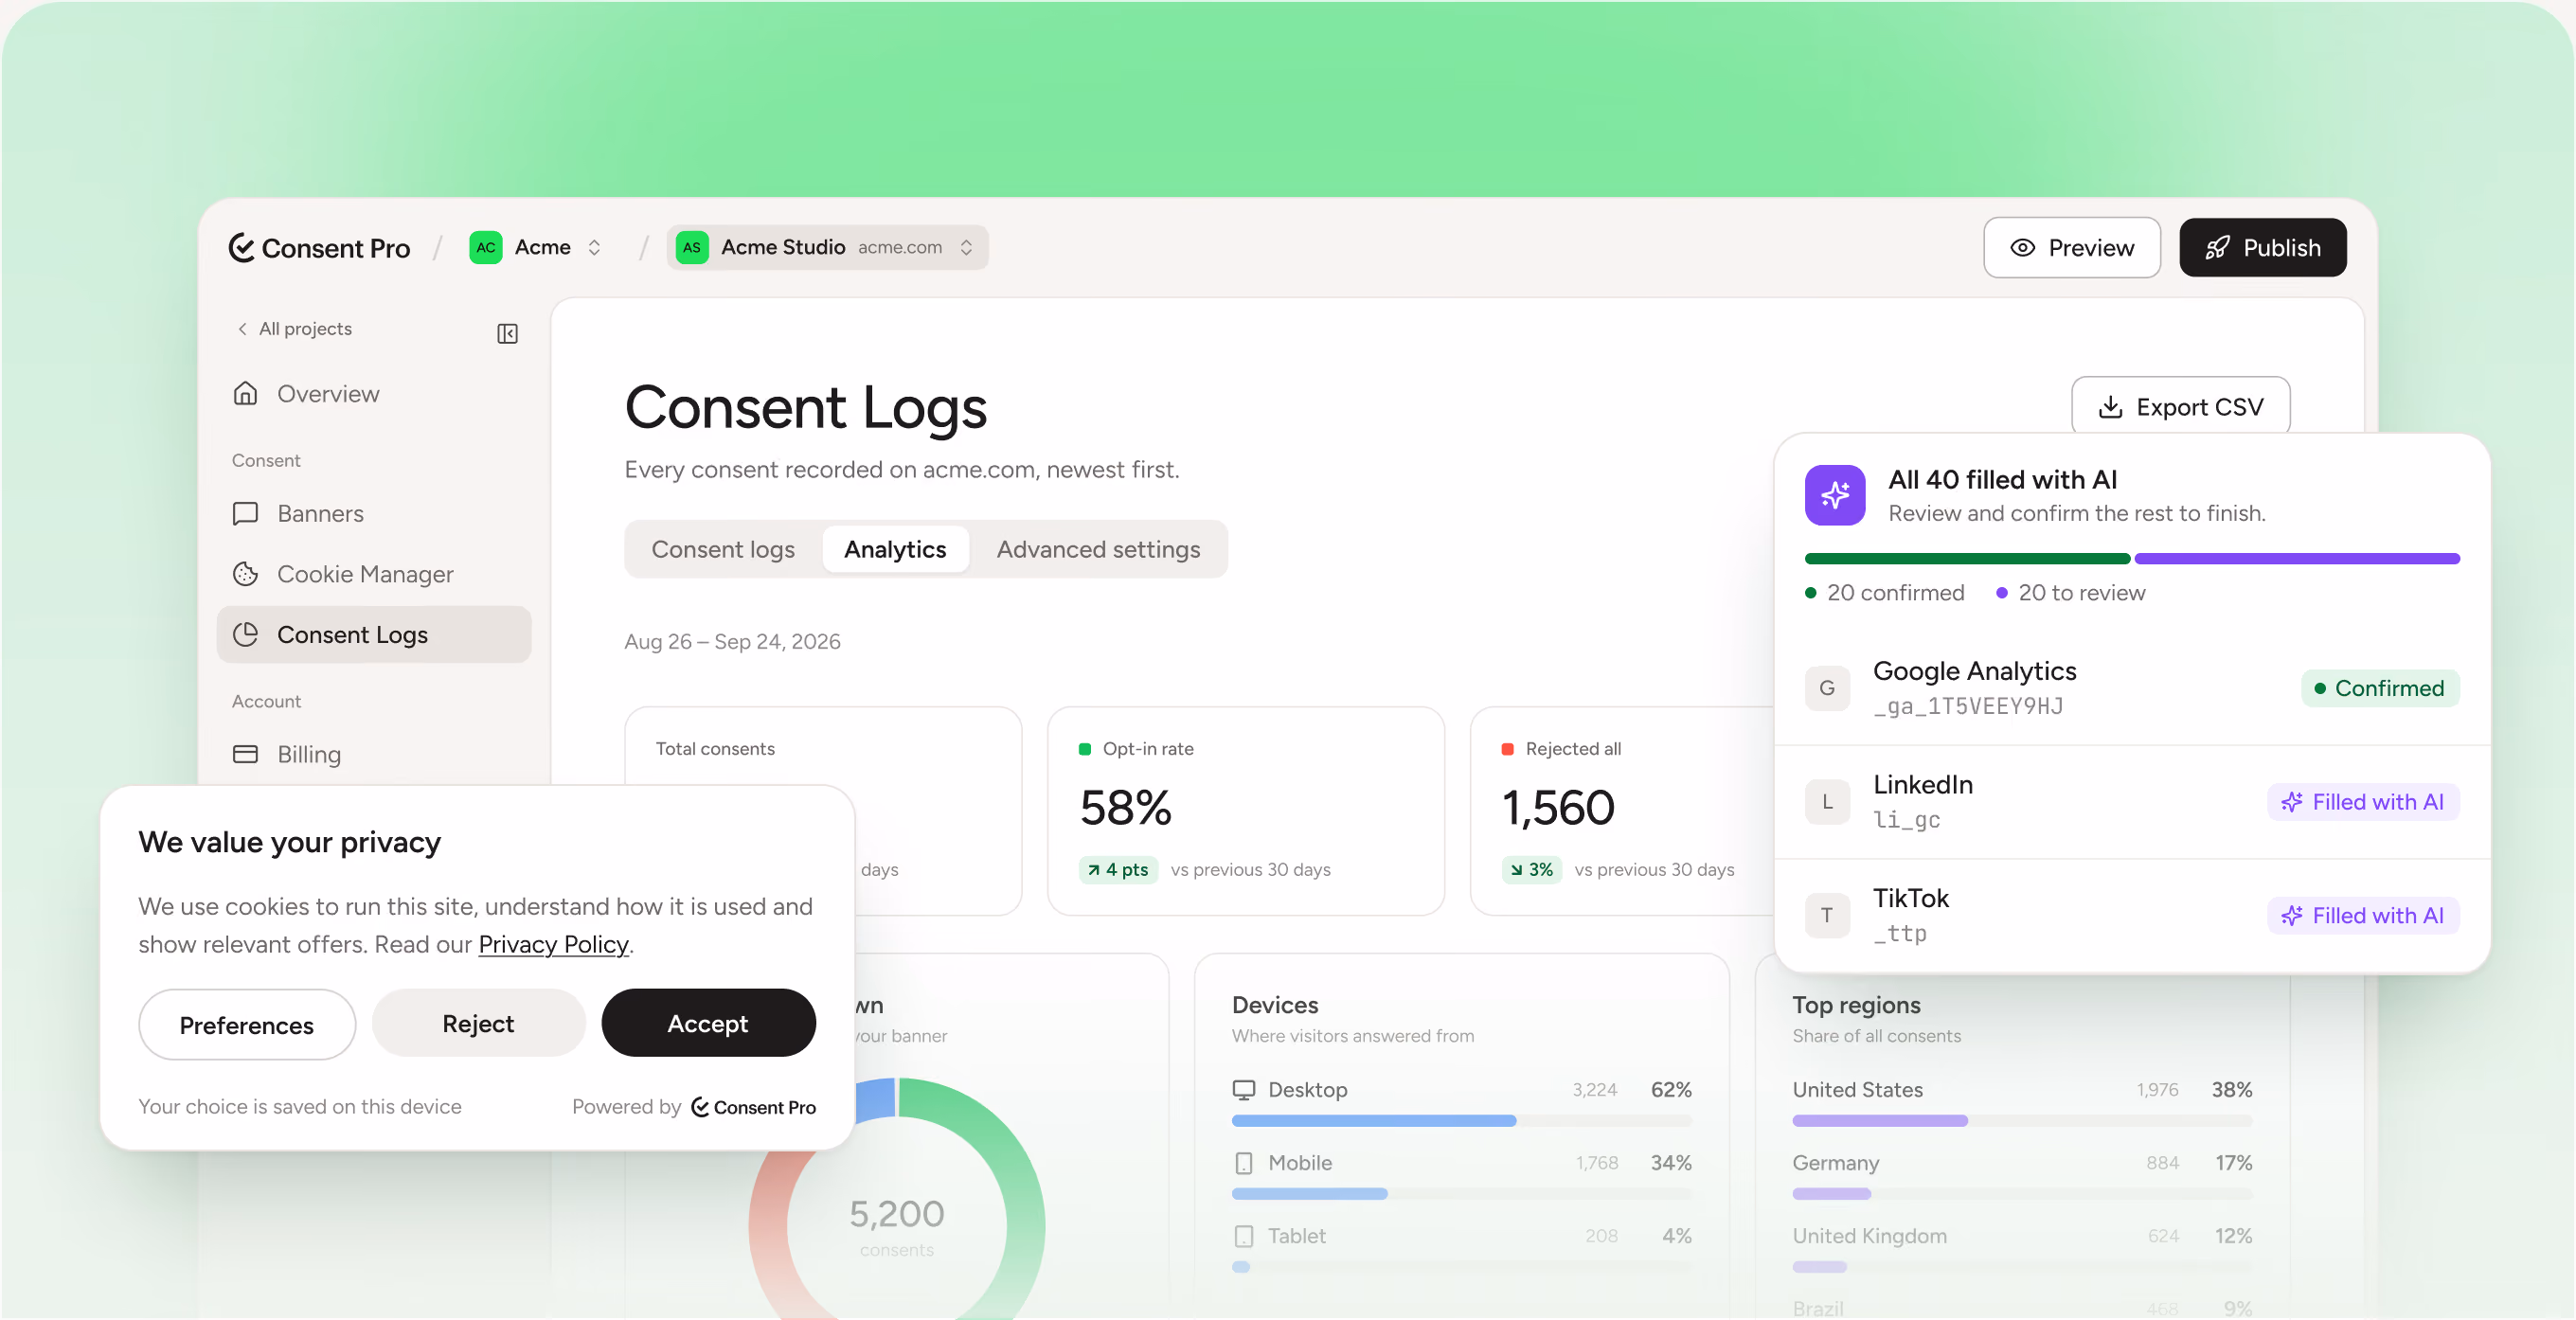Open Billing card icon

point(245,754)
